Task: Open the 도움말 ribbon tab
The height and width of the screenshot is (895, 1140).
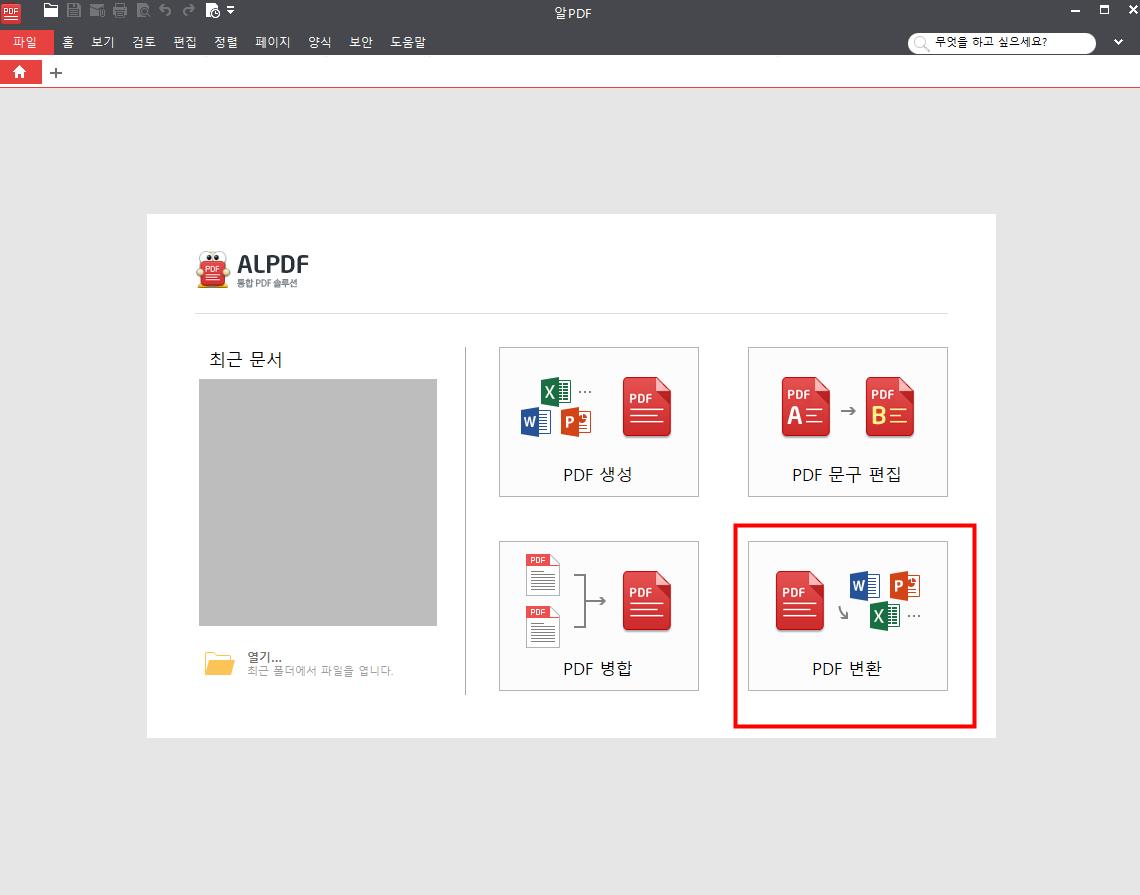Action: coord(408,42)
